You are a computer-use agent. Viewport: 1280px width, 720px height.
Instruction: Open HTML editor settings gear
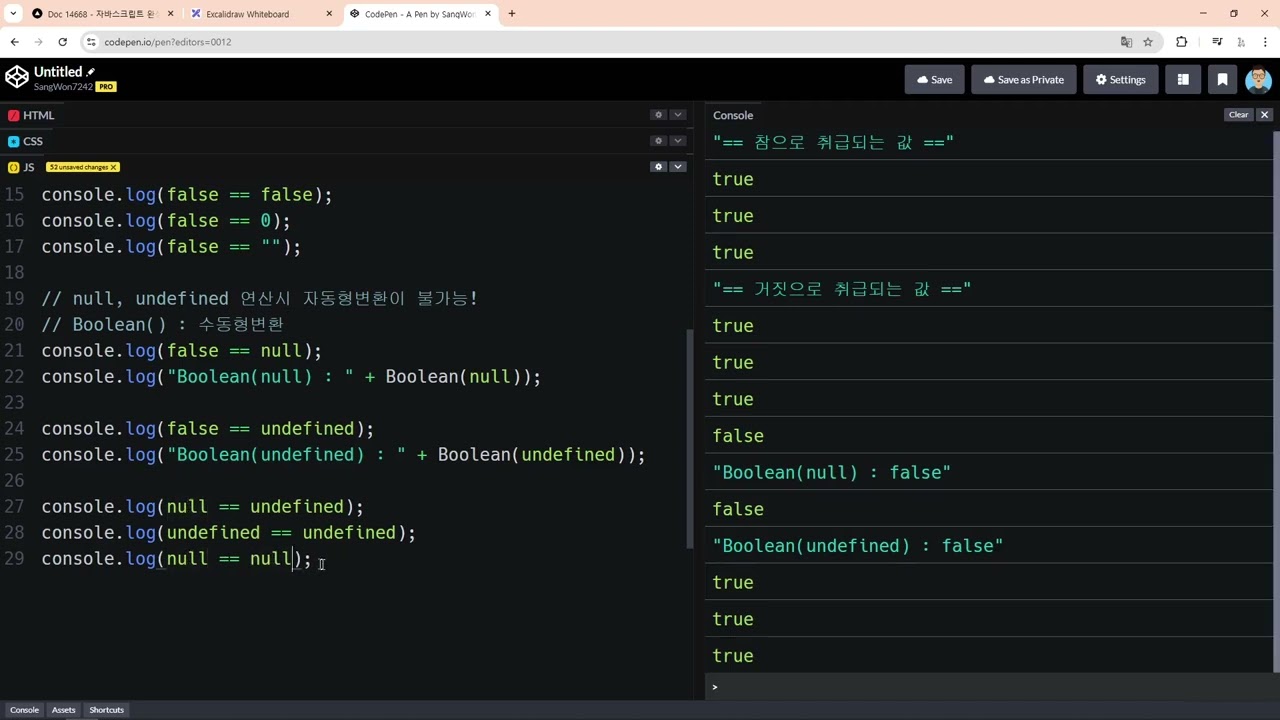click(658, 115)
